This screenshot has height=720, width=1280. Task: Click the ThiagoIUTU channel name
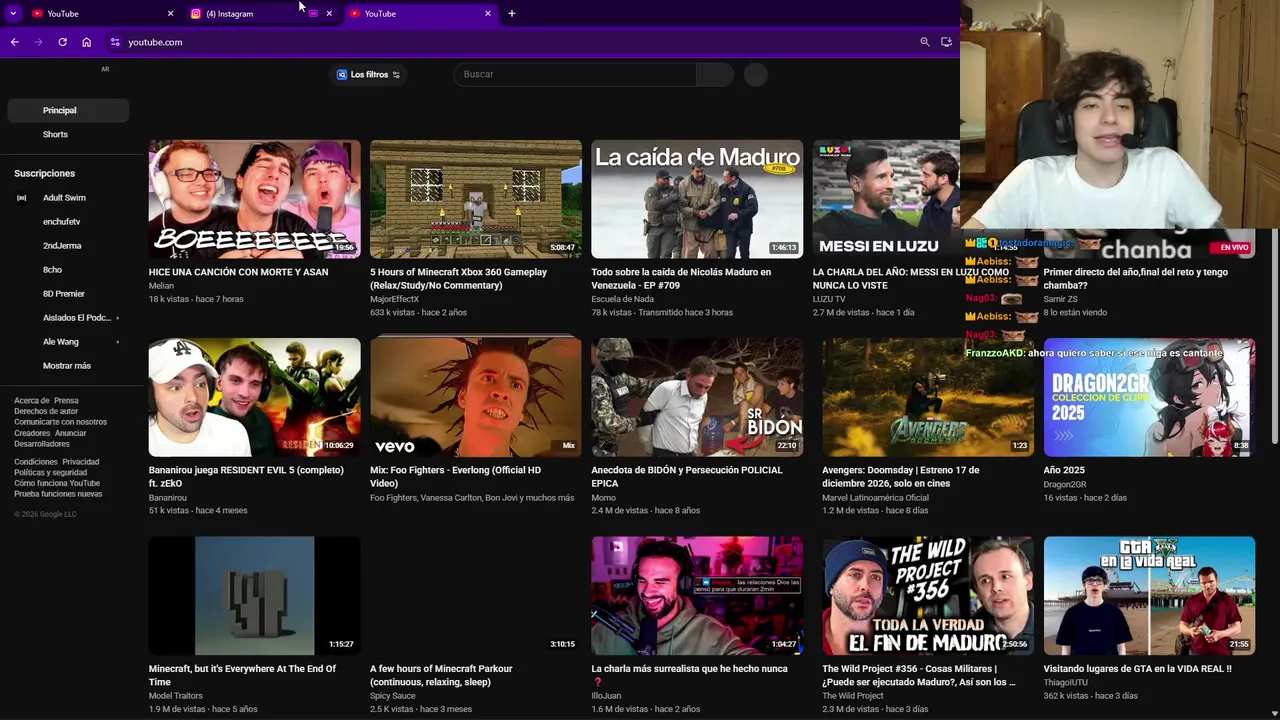(x=1066, y=696)
